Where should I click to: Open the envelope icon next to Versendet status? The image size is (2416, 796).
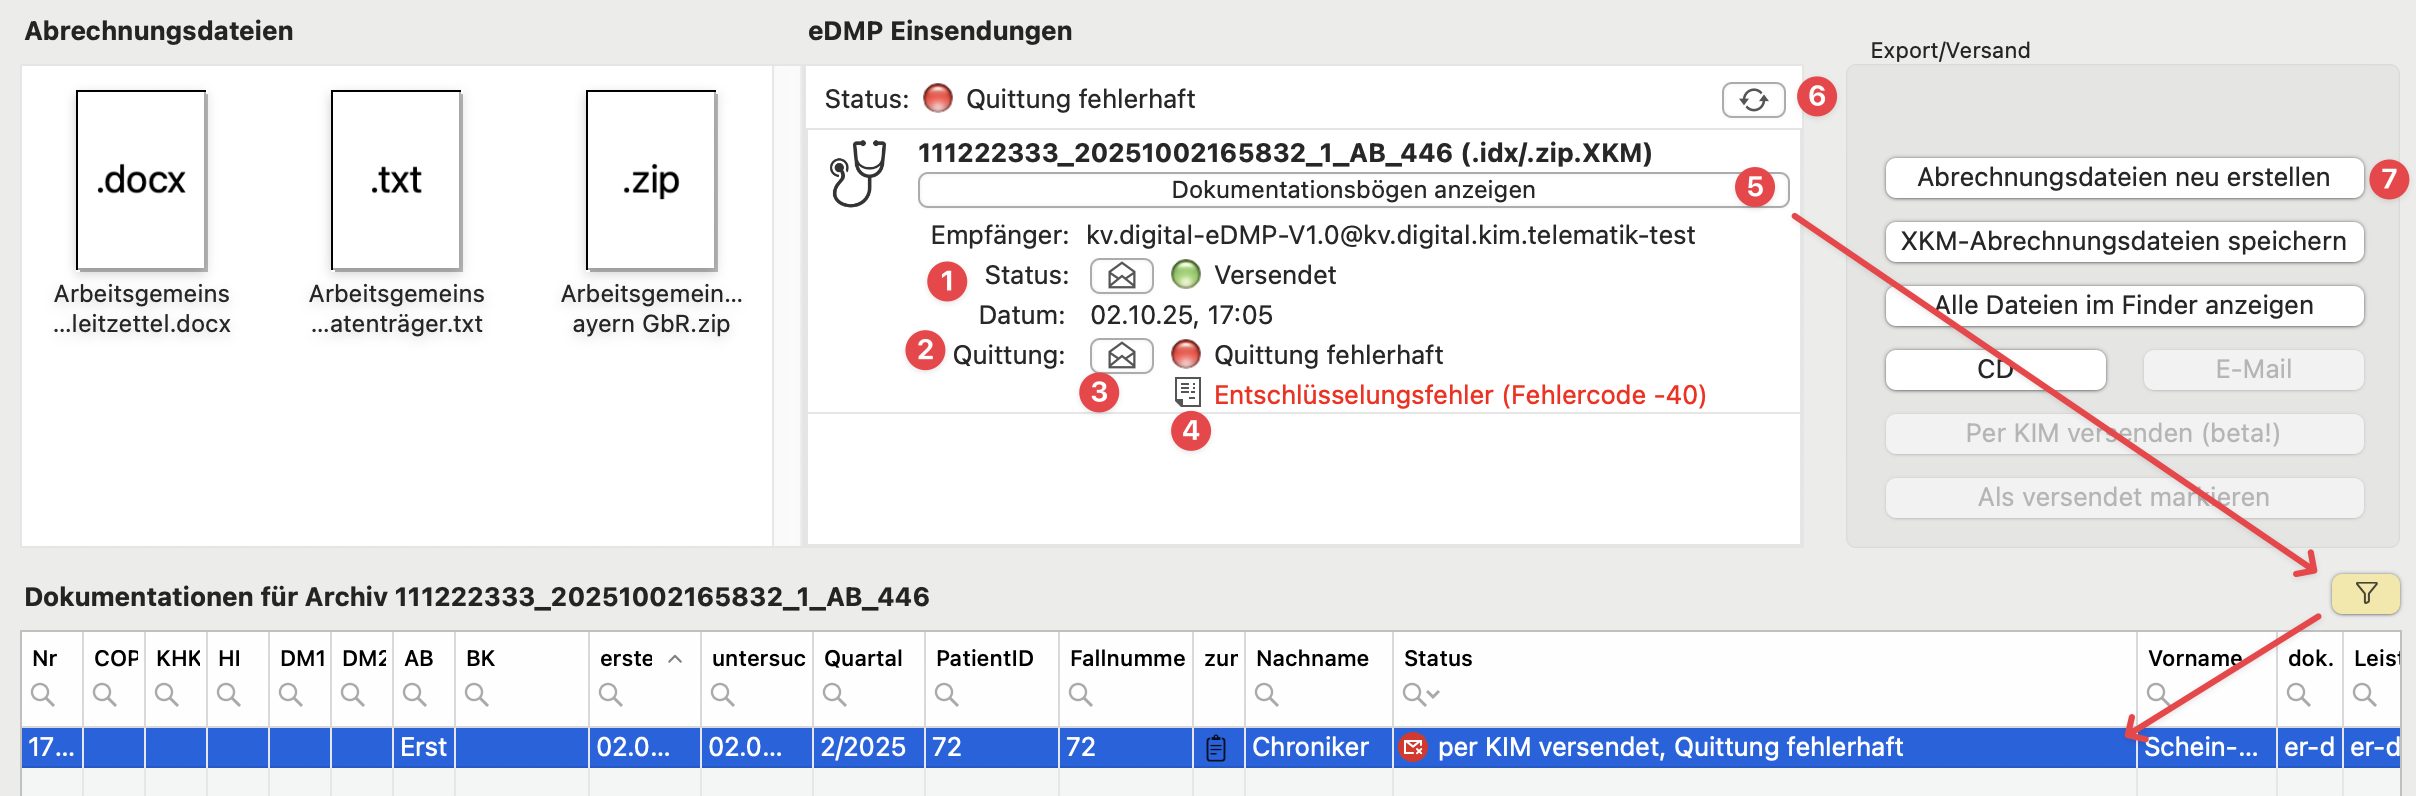click(x=1121, y=275)
